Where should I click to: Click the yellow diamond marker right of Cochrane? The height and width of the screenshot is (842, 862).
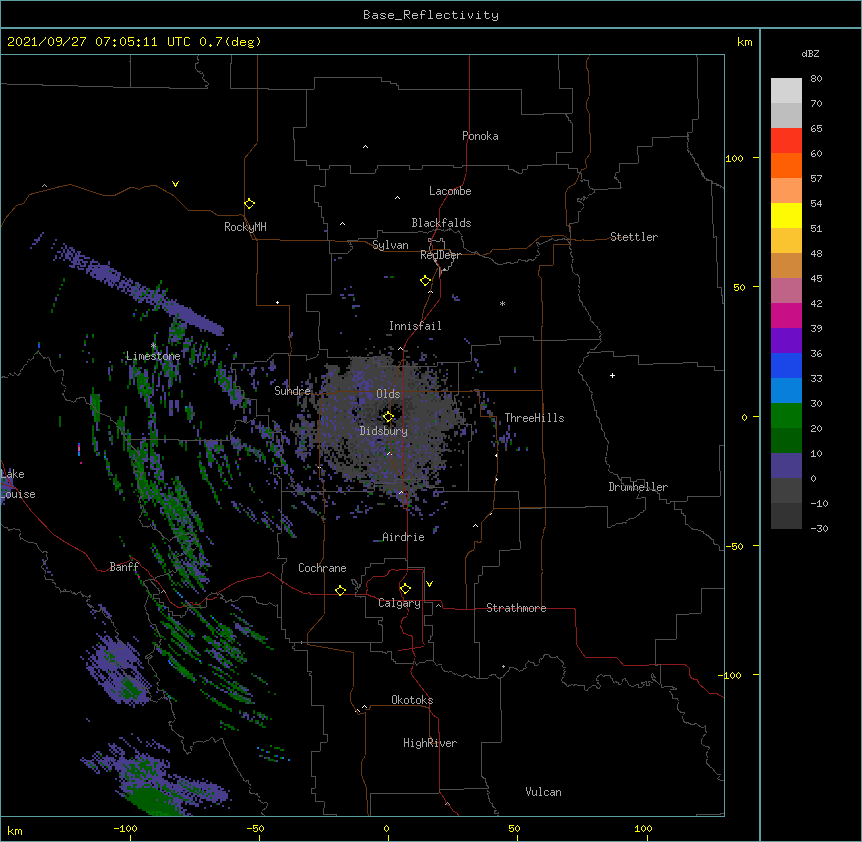340,590
